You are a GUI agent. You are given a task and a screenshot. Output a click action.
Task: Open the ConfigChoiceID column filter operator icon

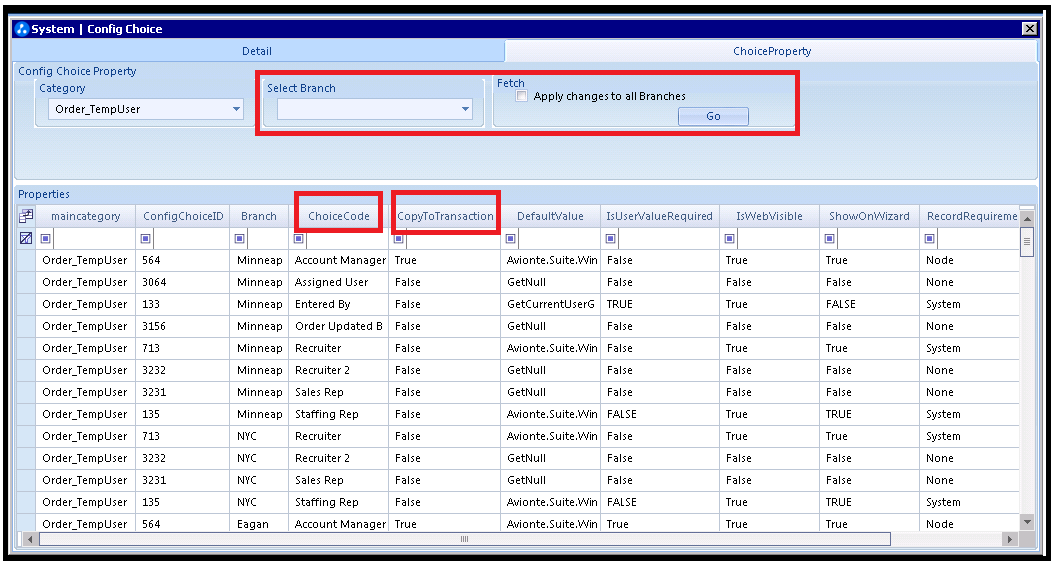145,238
